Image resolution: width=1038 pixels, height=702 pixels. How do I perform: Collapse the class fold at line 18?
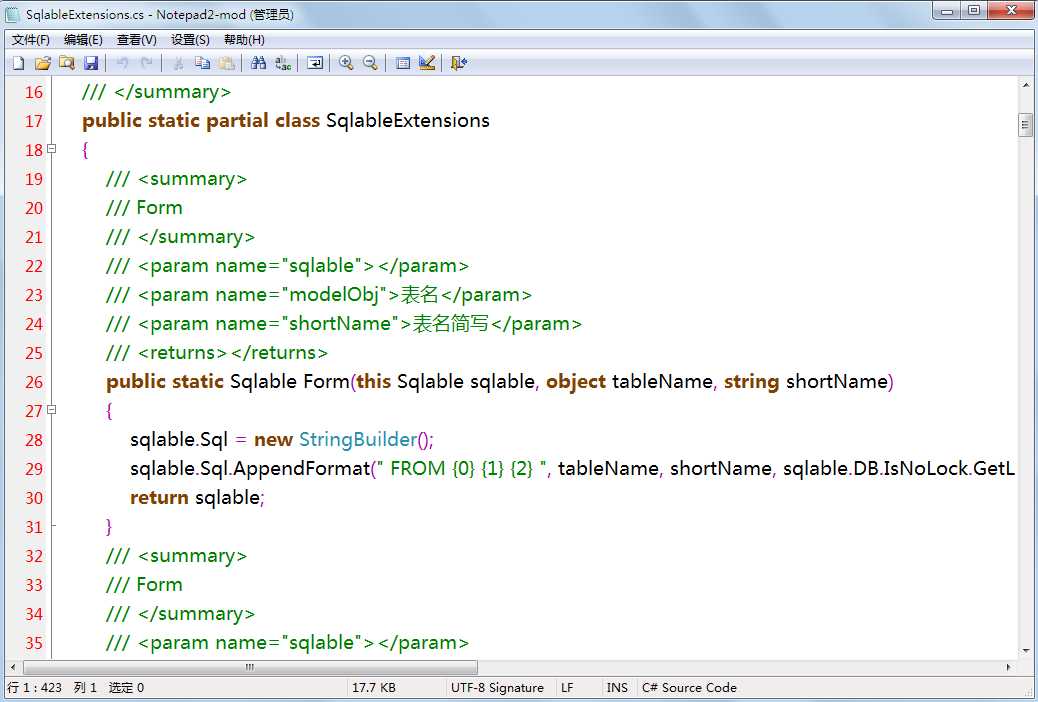[52, 149]
